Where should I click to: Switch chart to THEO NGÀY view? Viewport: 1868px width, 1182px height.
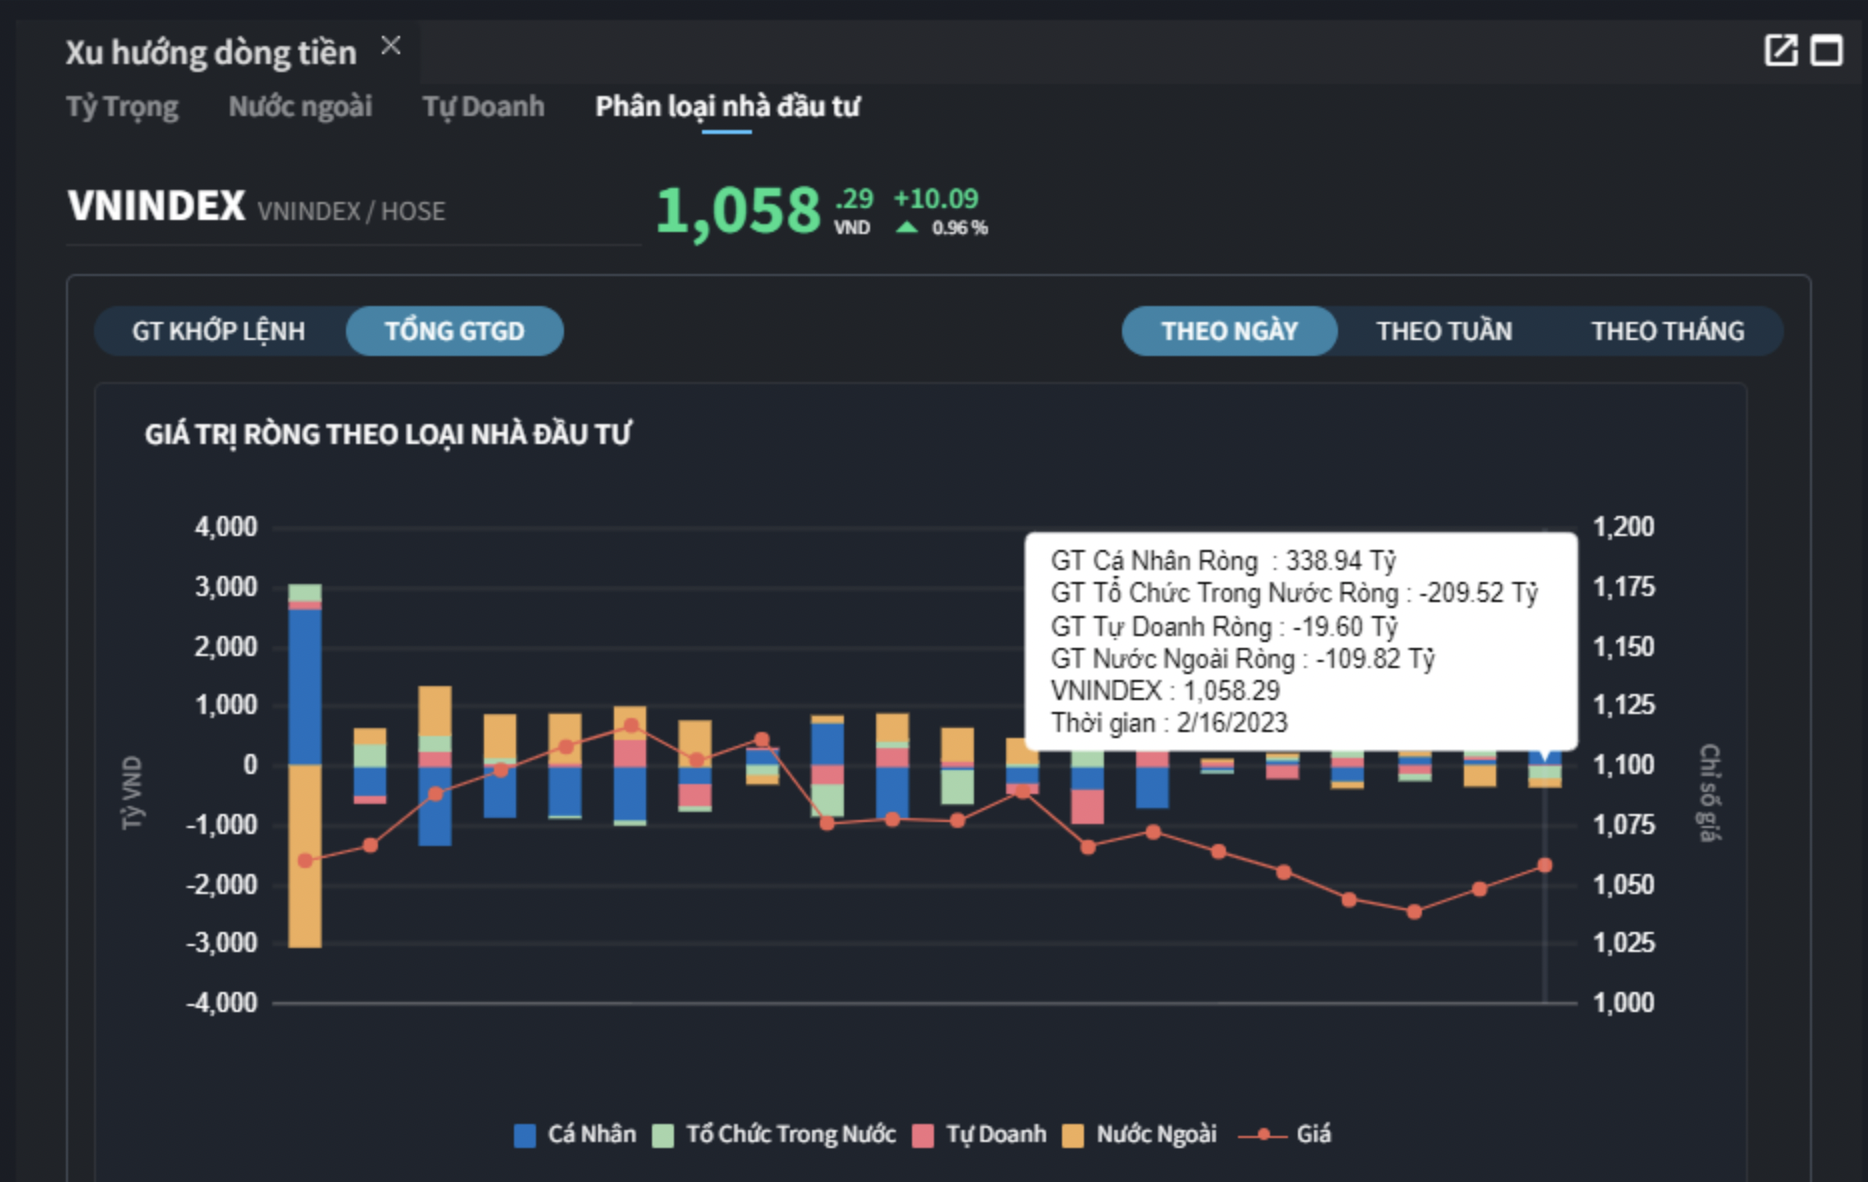click(1229, 331)
